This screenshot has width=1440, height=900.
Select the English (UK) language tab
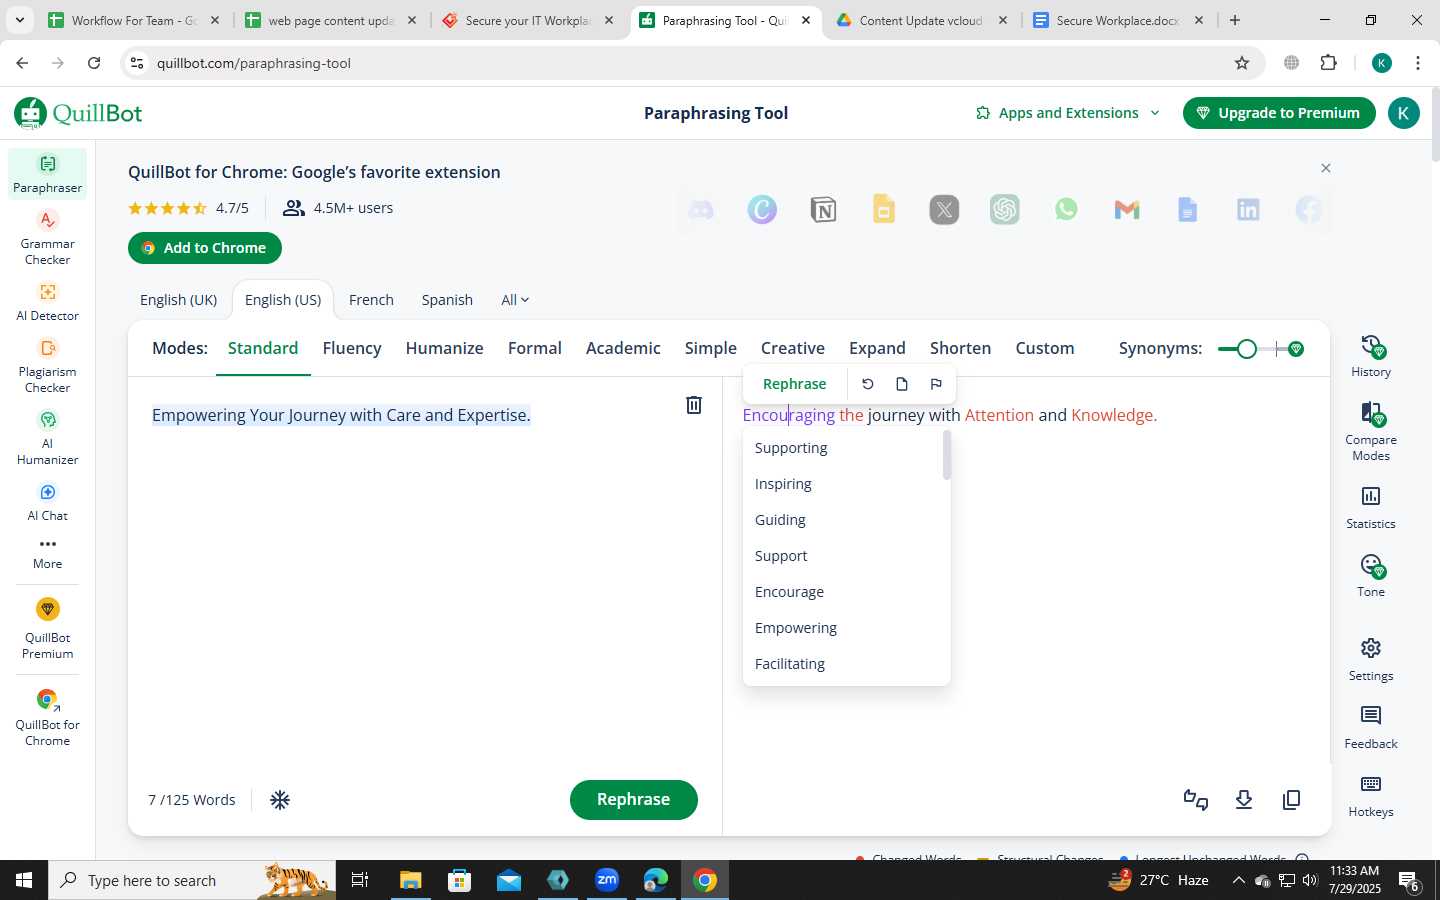click(x=178, y=300)
